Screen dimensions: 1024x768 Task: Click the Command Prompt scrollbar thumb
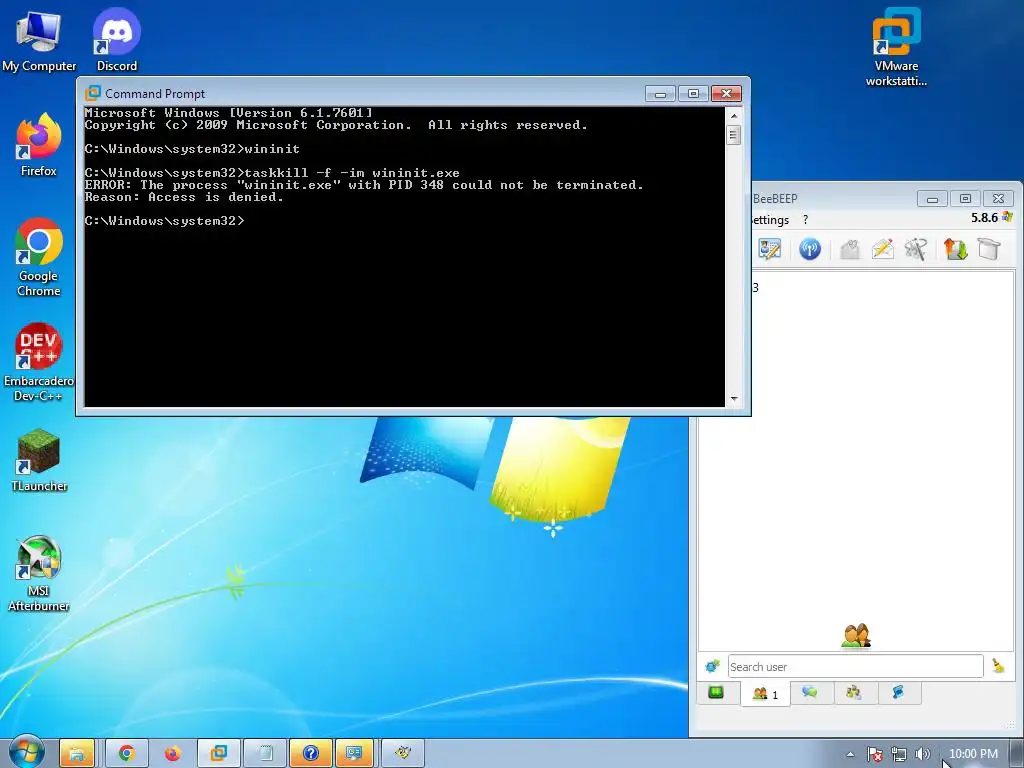[733, 135]
